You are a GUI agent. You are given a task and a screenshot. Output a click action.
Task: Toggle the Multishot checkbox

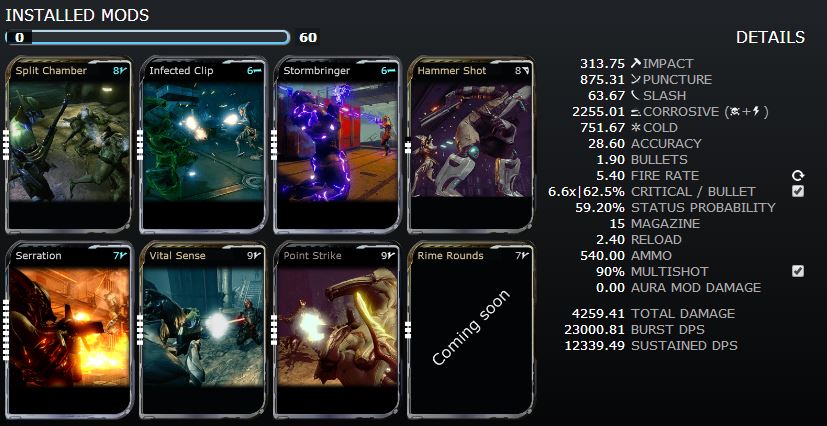click(x=798, y=271)
